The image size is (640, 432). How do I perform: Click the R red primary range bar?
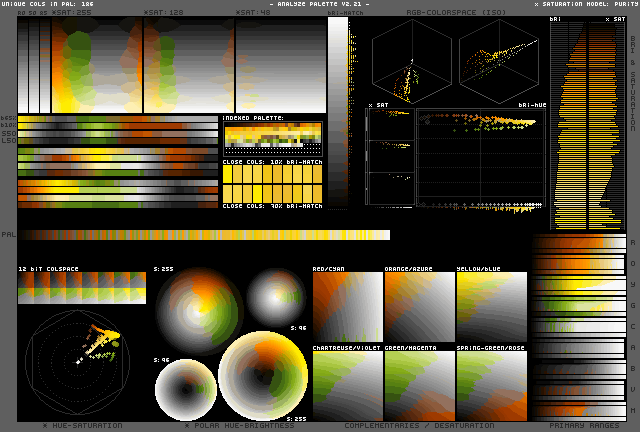click(580, 244)
